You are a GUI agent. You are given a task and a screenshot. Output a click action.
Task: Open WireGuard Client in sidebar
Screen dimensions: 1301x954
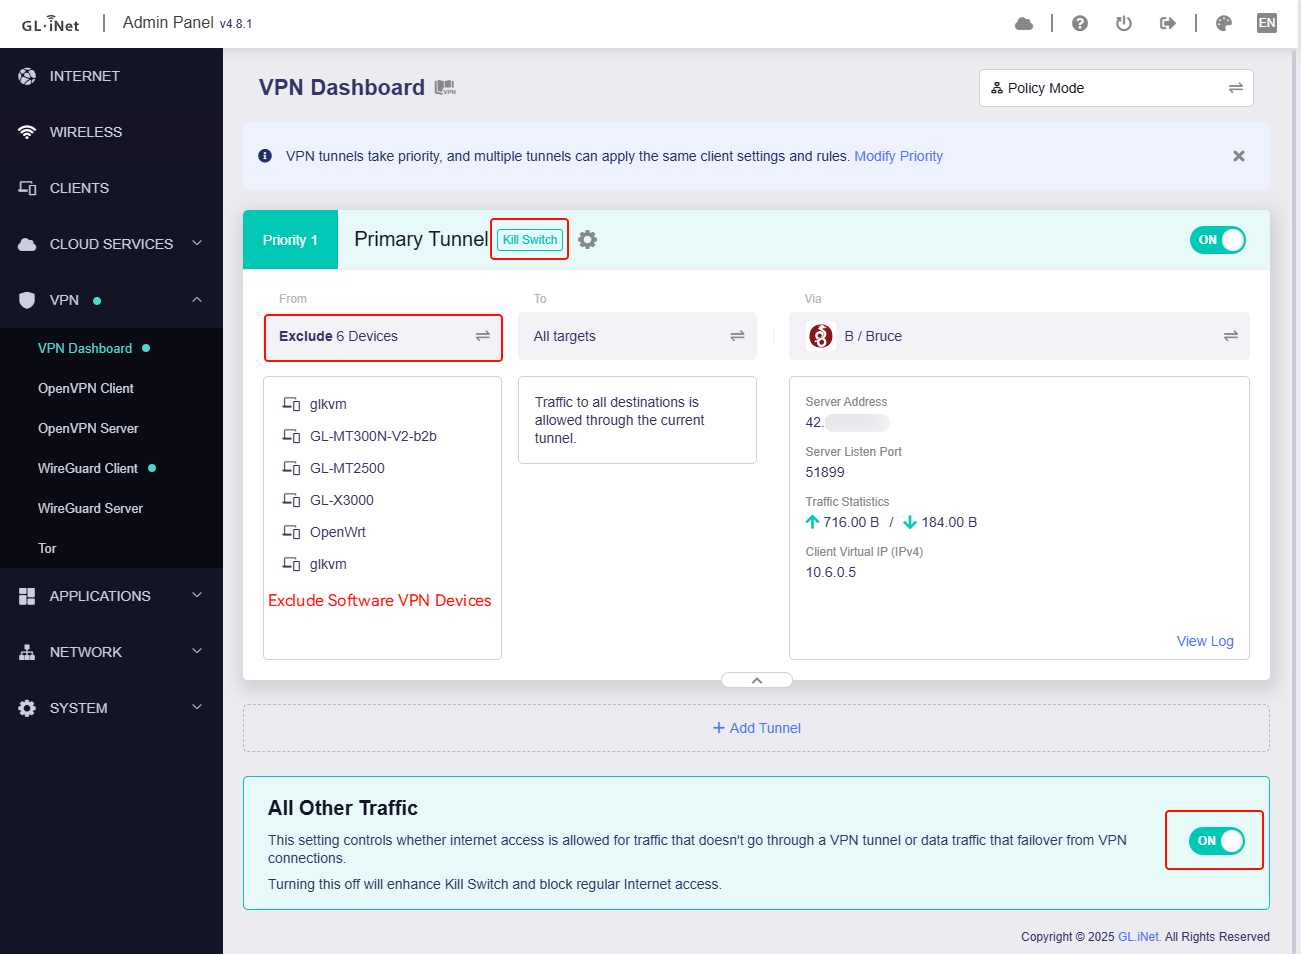click(88, 468)
